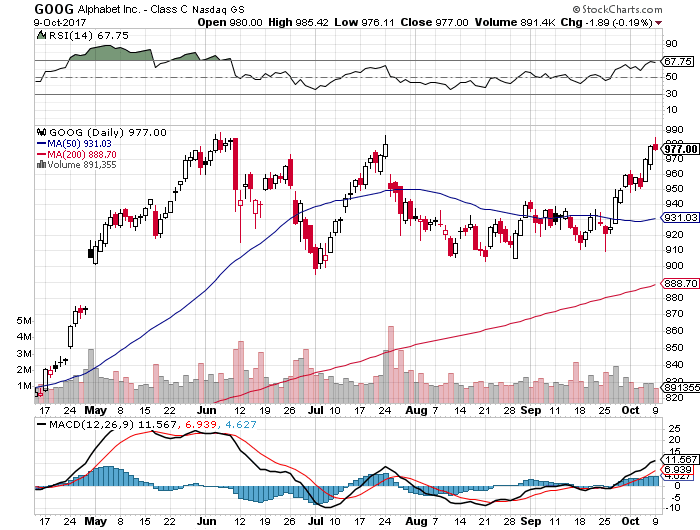Click the Chg -1.89 (-0.19%) value
The width and height of the screenshot is (700, 530).
607,22
